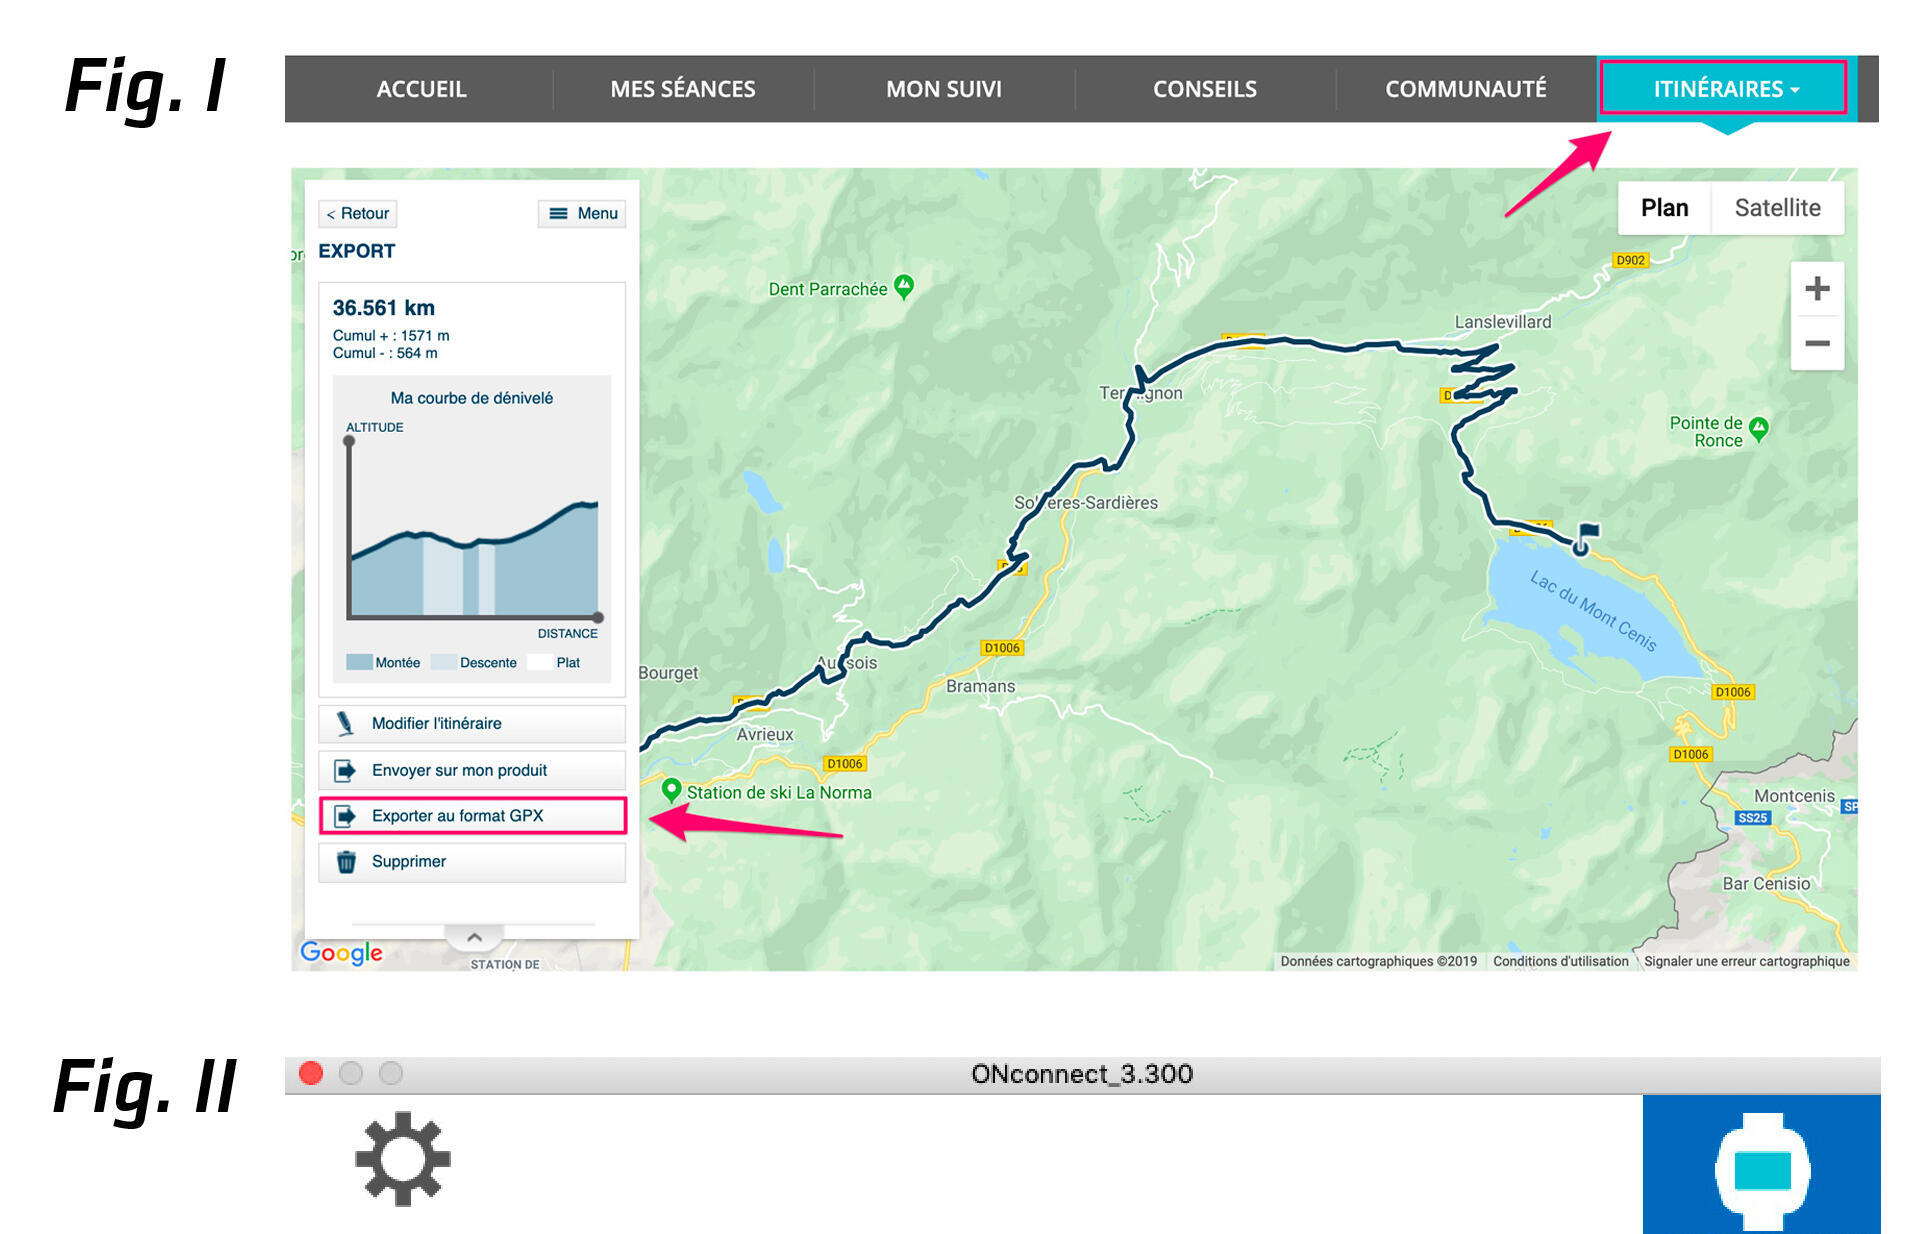Export the route with Exporter au format GPX
The height and width of the screenshot is (1234, 1906).
[x=472, y=816]
